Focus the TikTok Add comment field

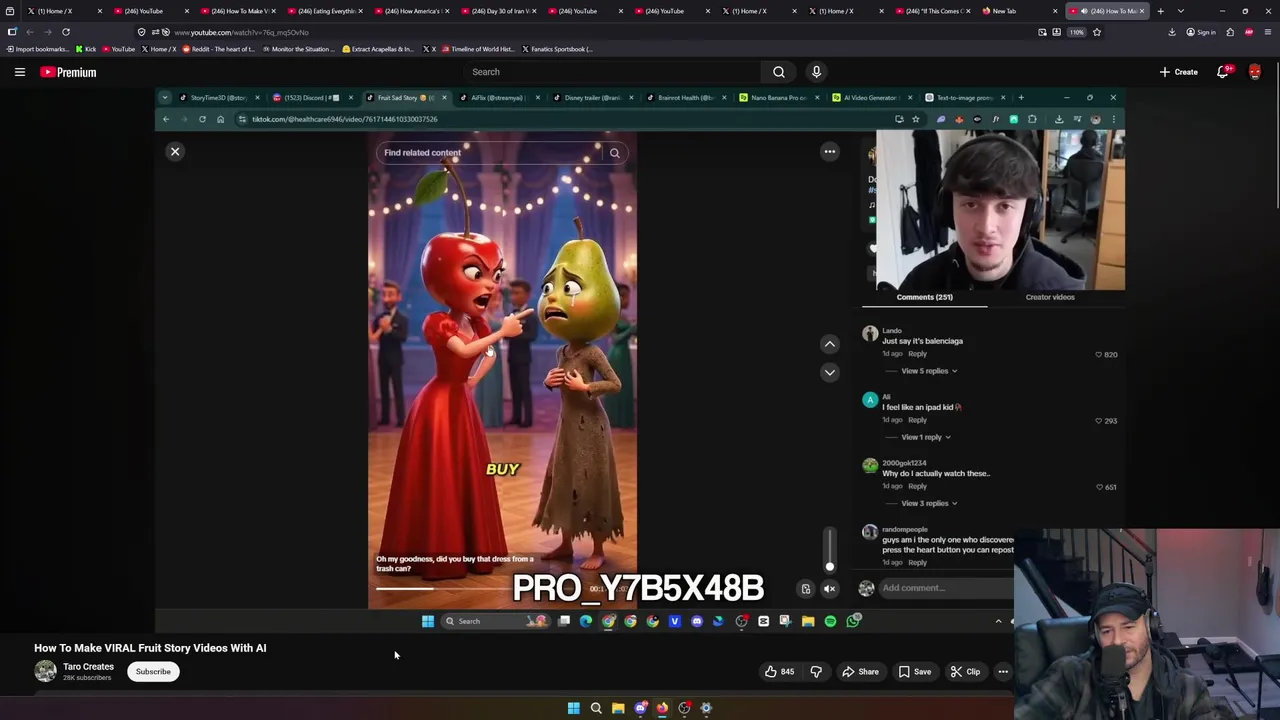[945, 588]
